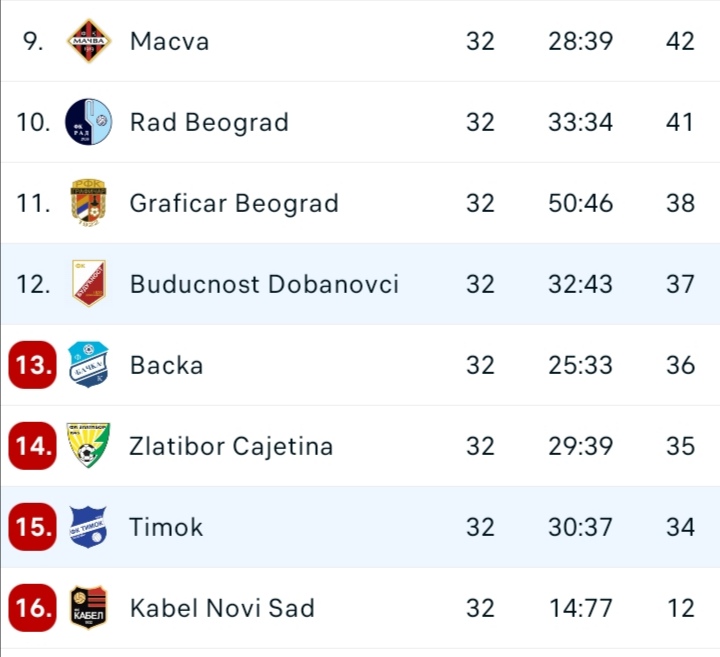Click the Rad Beograd club logo
This screenshot has height=657, width=720.
tap(88, 122)
